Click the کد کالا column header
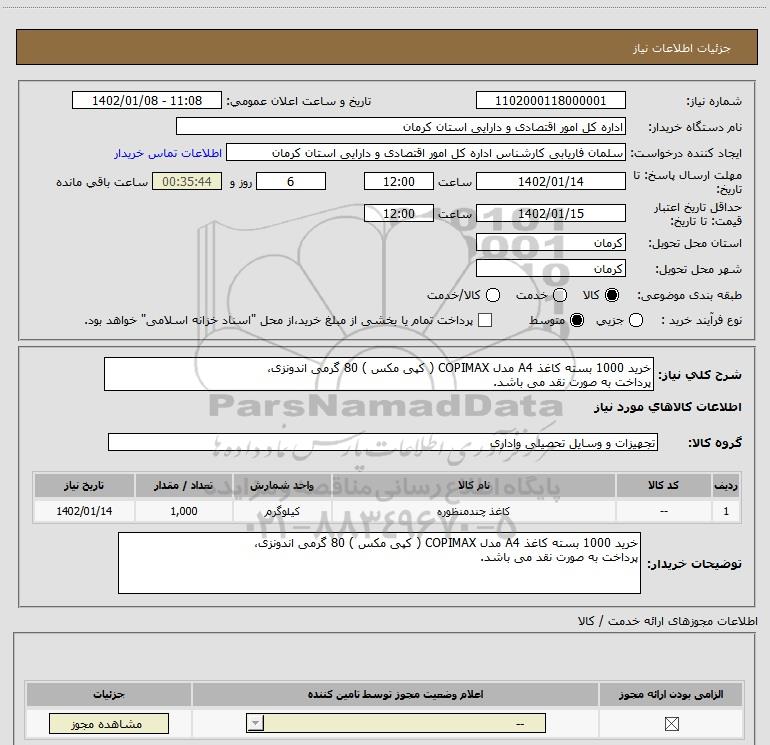 (663, 485)
